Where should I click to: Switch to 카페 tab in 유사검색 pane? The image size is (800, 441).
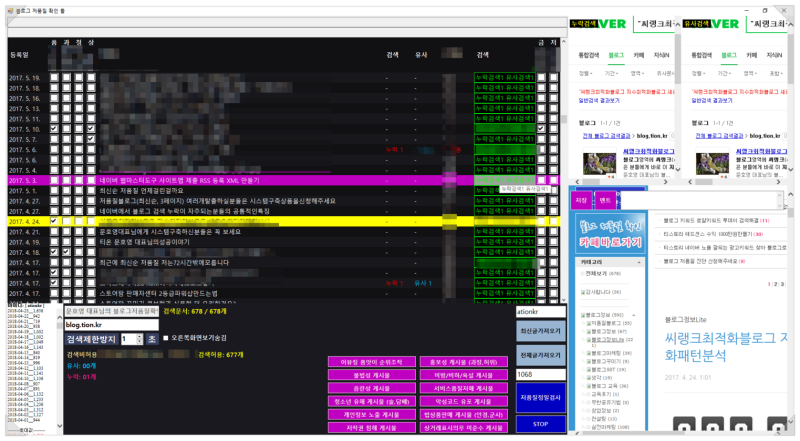[752, 55]
